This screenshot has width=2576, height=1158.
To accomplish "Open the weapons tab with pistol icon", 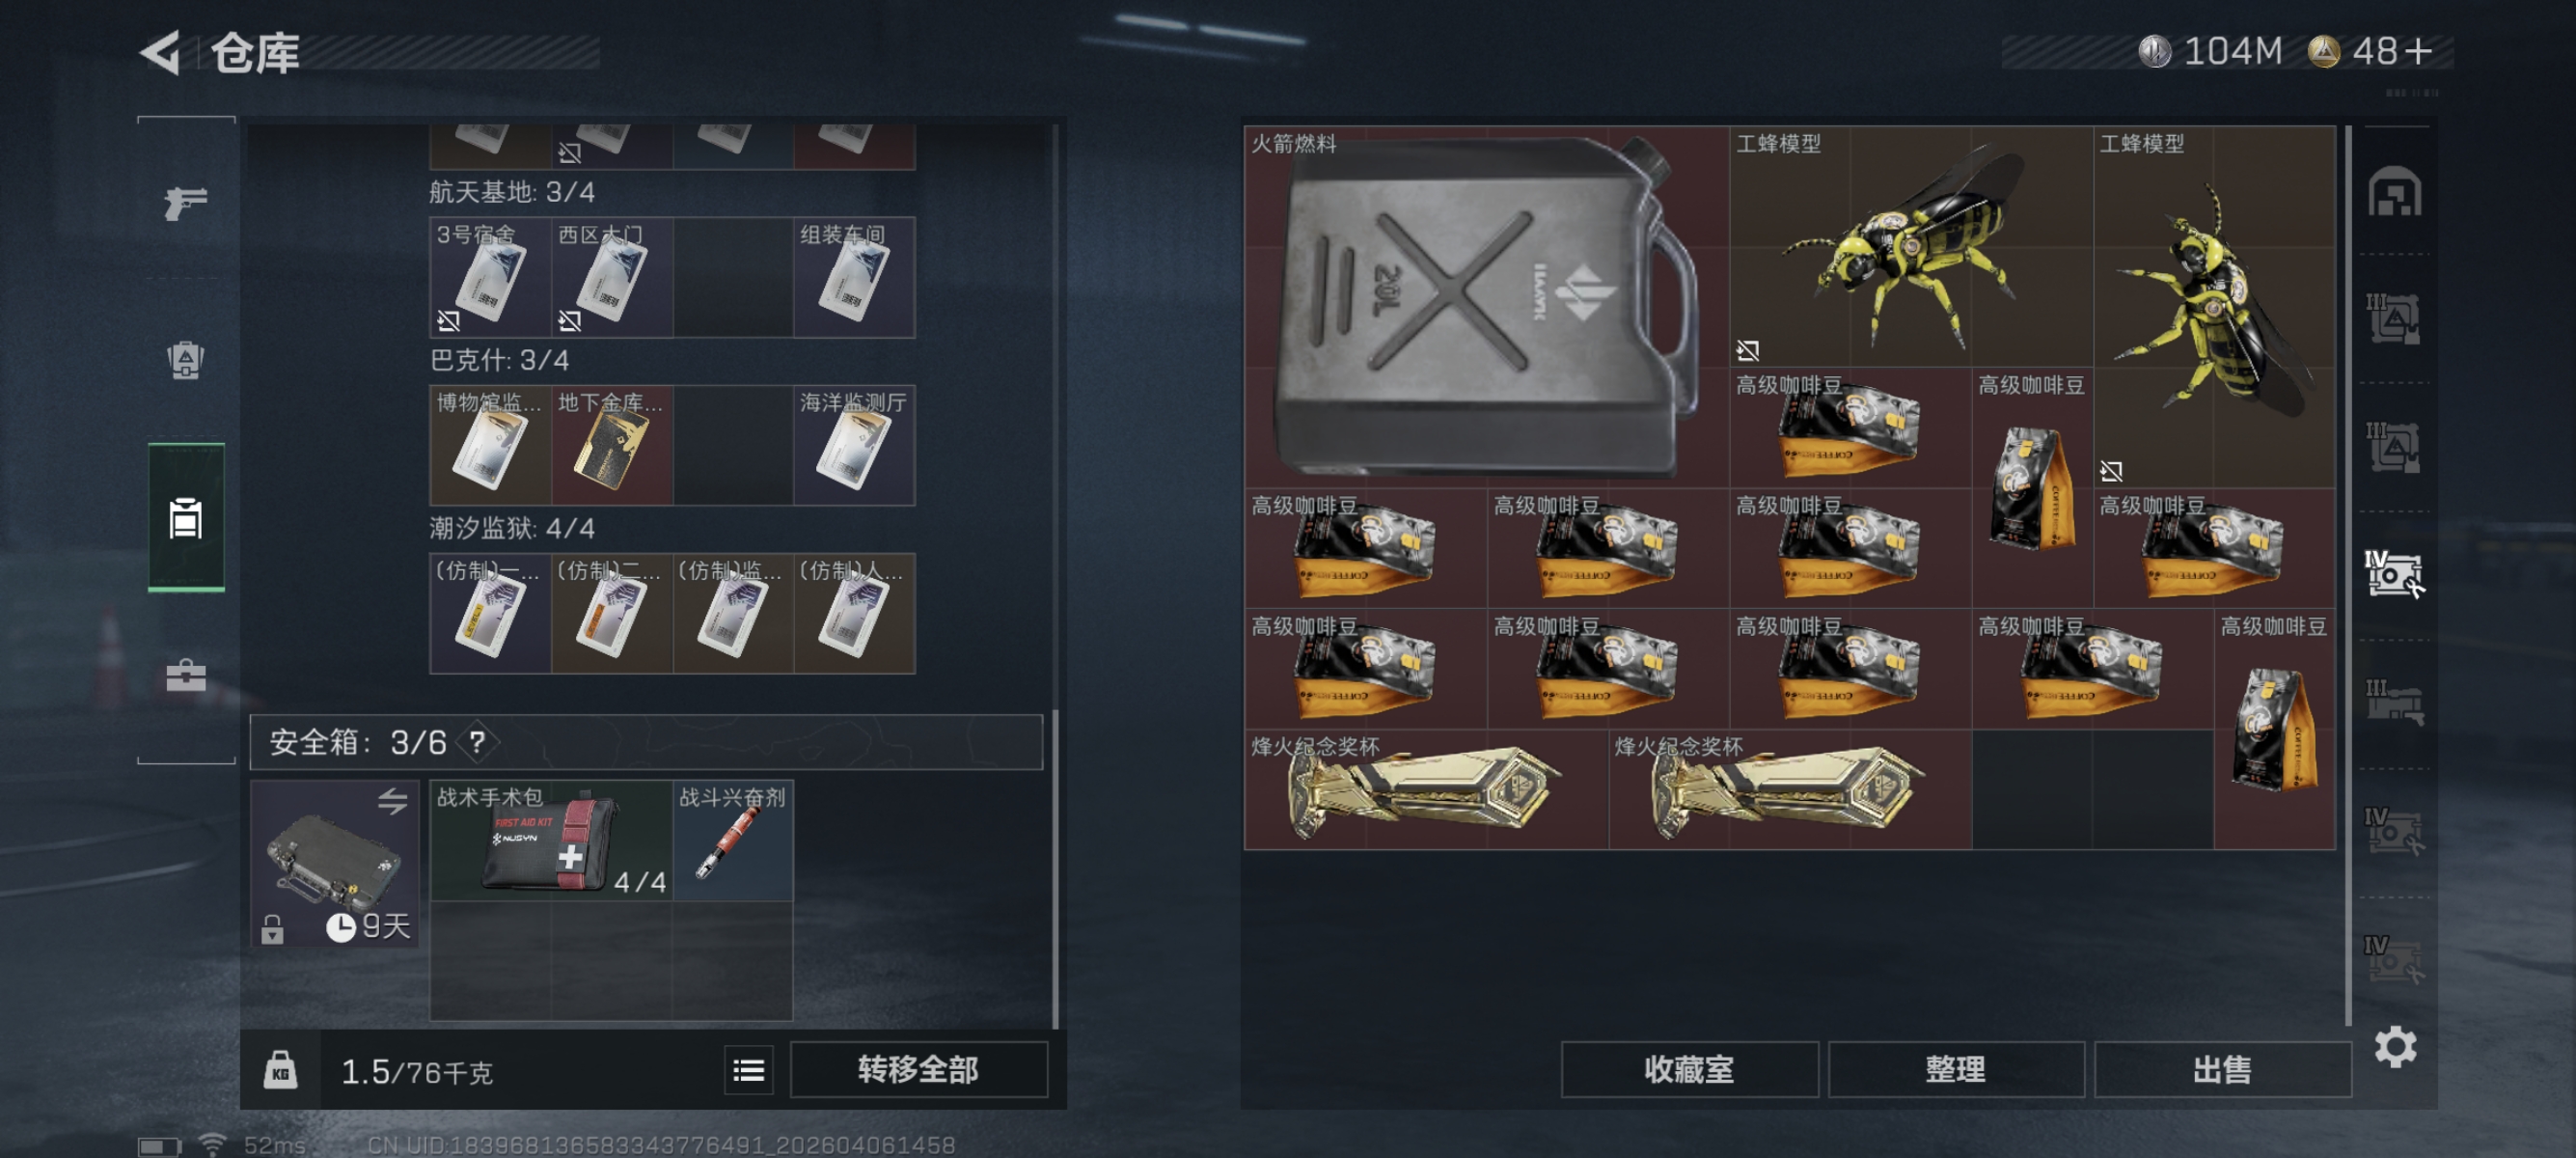I will pos(186,203).
